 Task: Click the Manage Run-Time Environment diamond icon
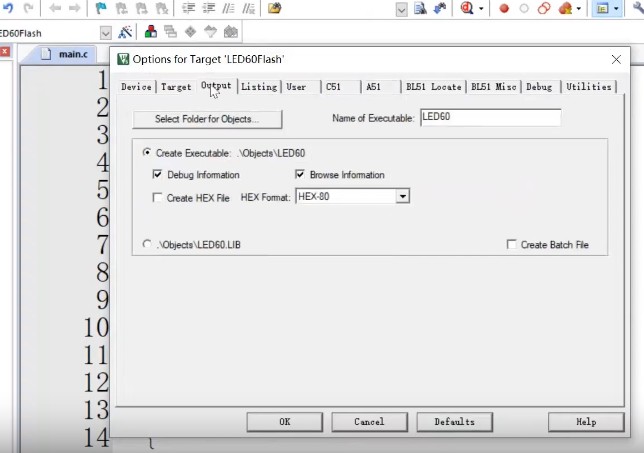pos(190,32)
